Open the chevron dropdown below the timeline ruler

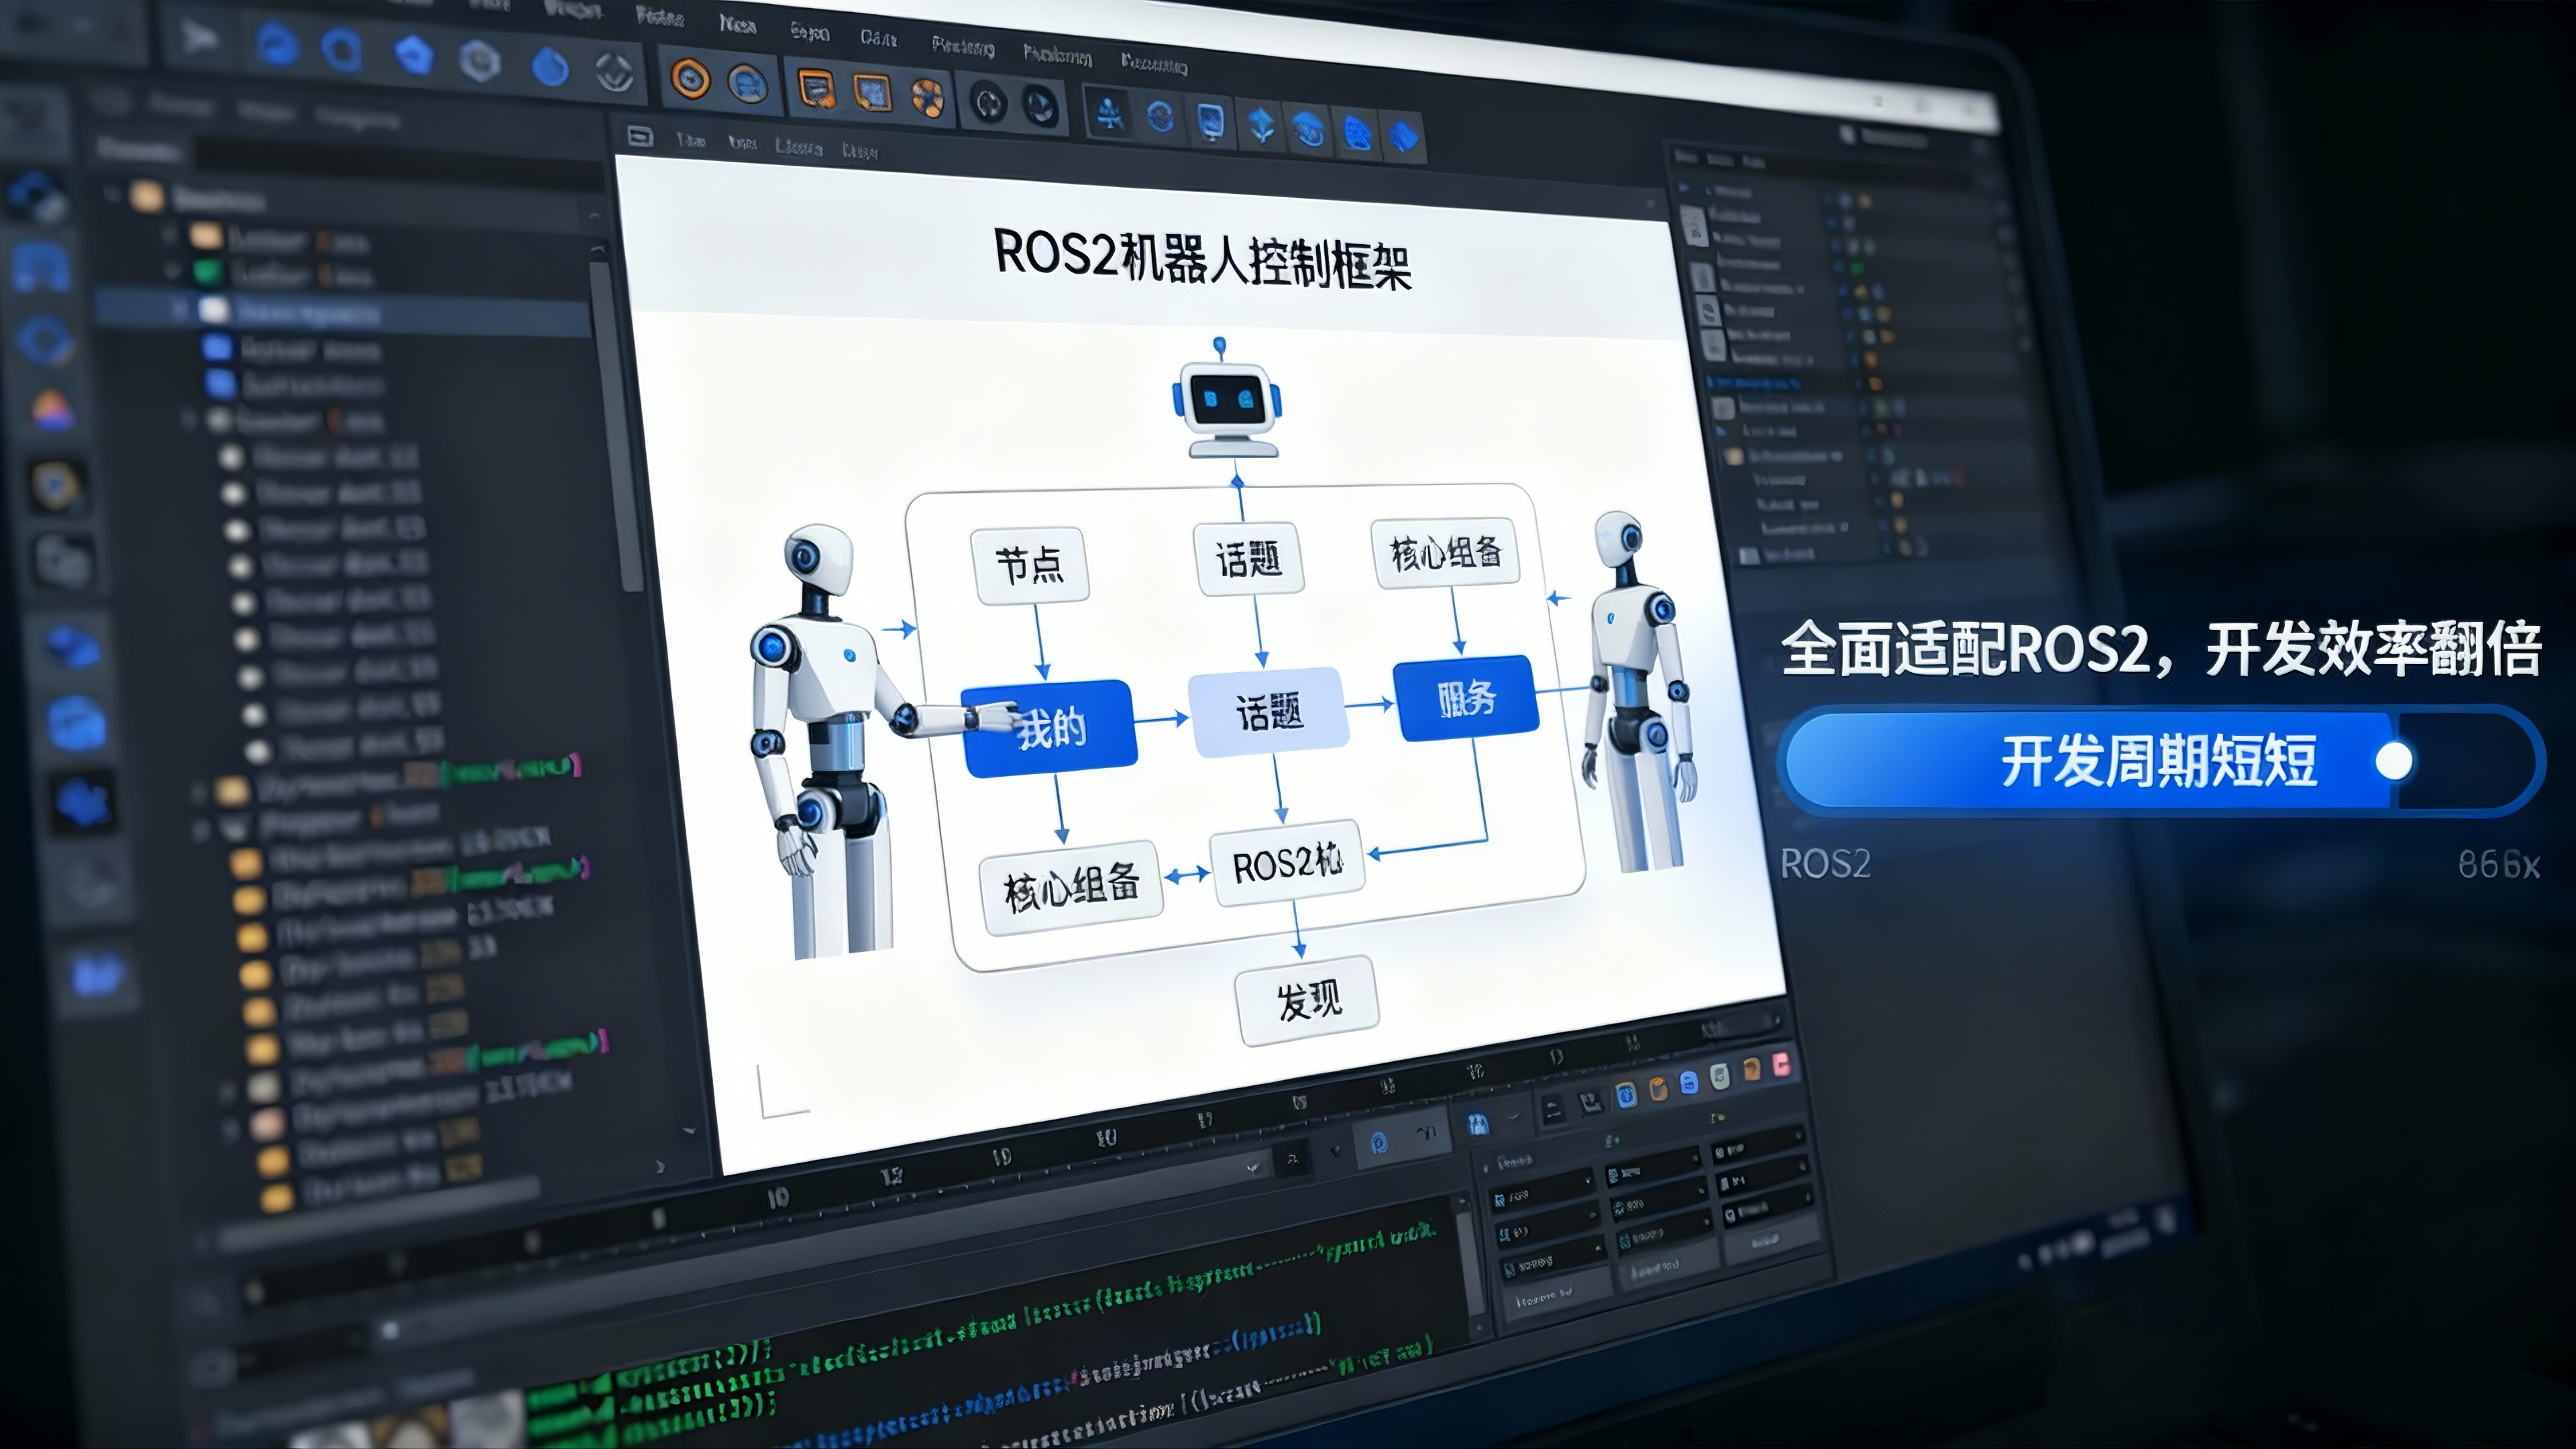click(x=1253, y=1167)
